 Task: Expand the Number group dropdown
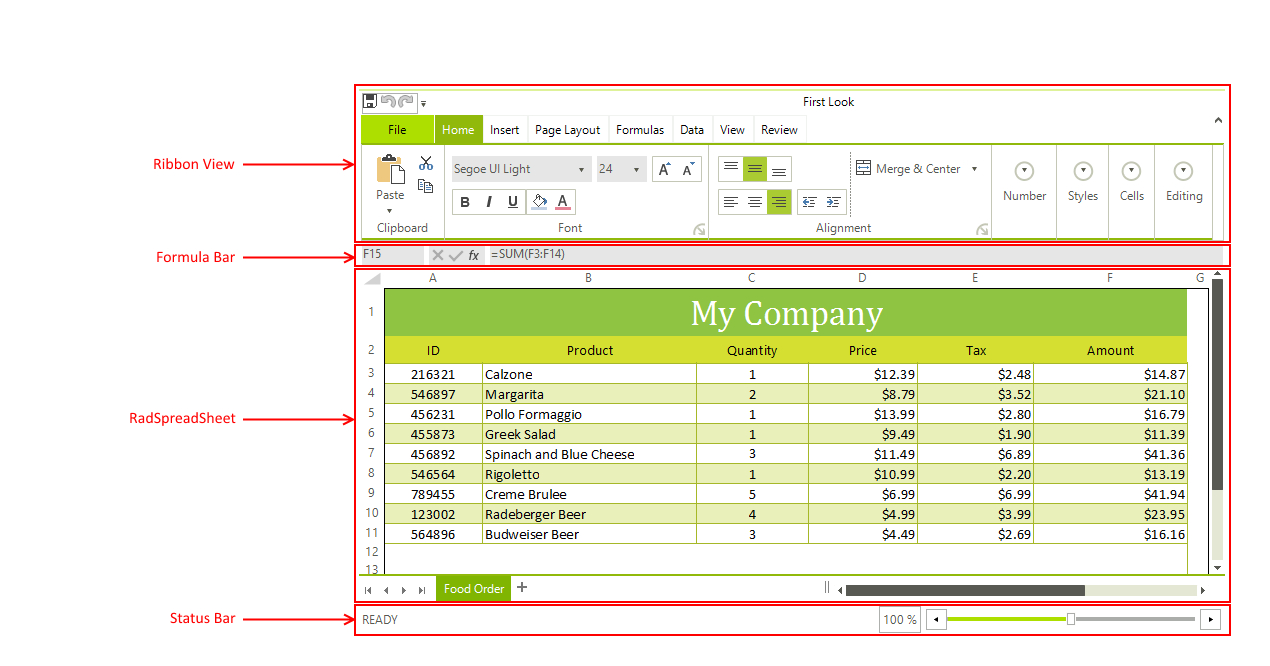1024,172
